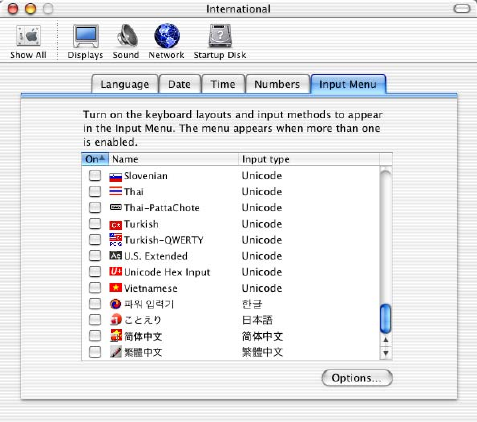Enable the Turkish-QWERTY checkbox
477x422 pixels.
(95, 240)
